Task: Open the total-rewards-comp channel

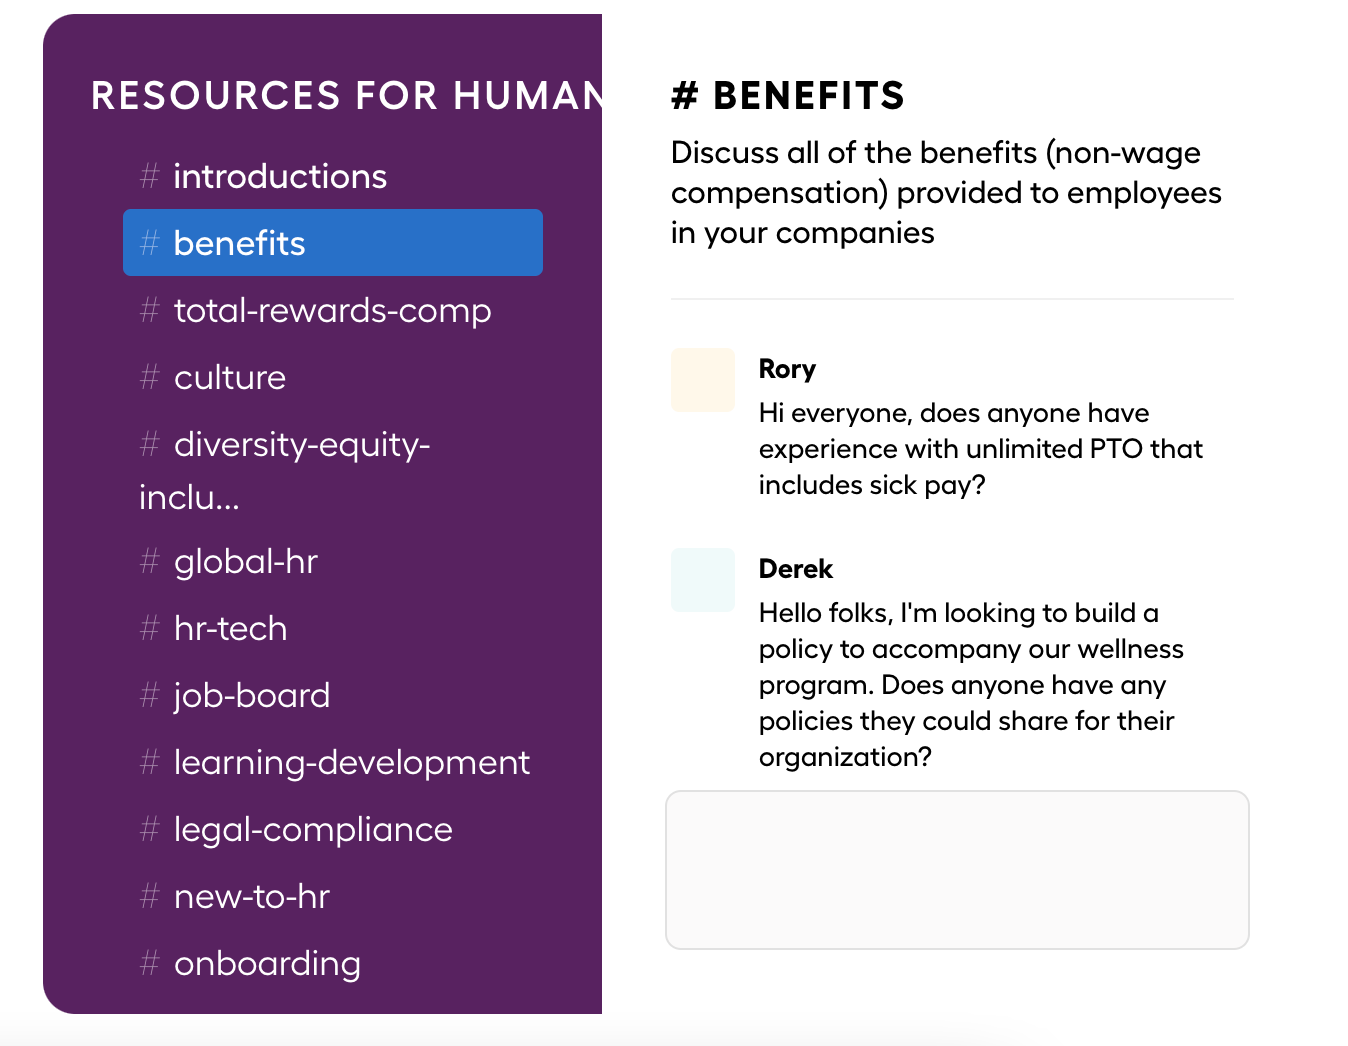Action: [332, 311]
